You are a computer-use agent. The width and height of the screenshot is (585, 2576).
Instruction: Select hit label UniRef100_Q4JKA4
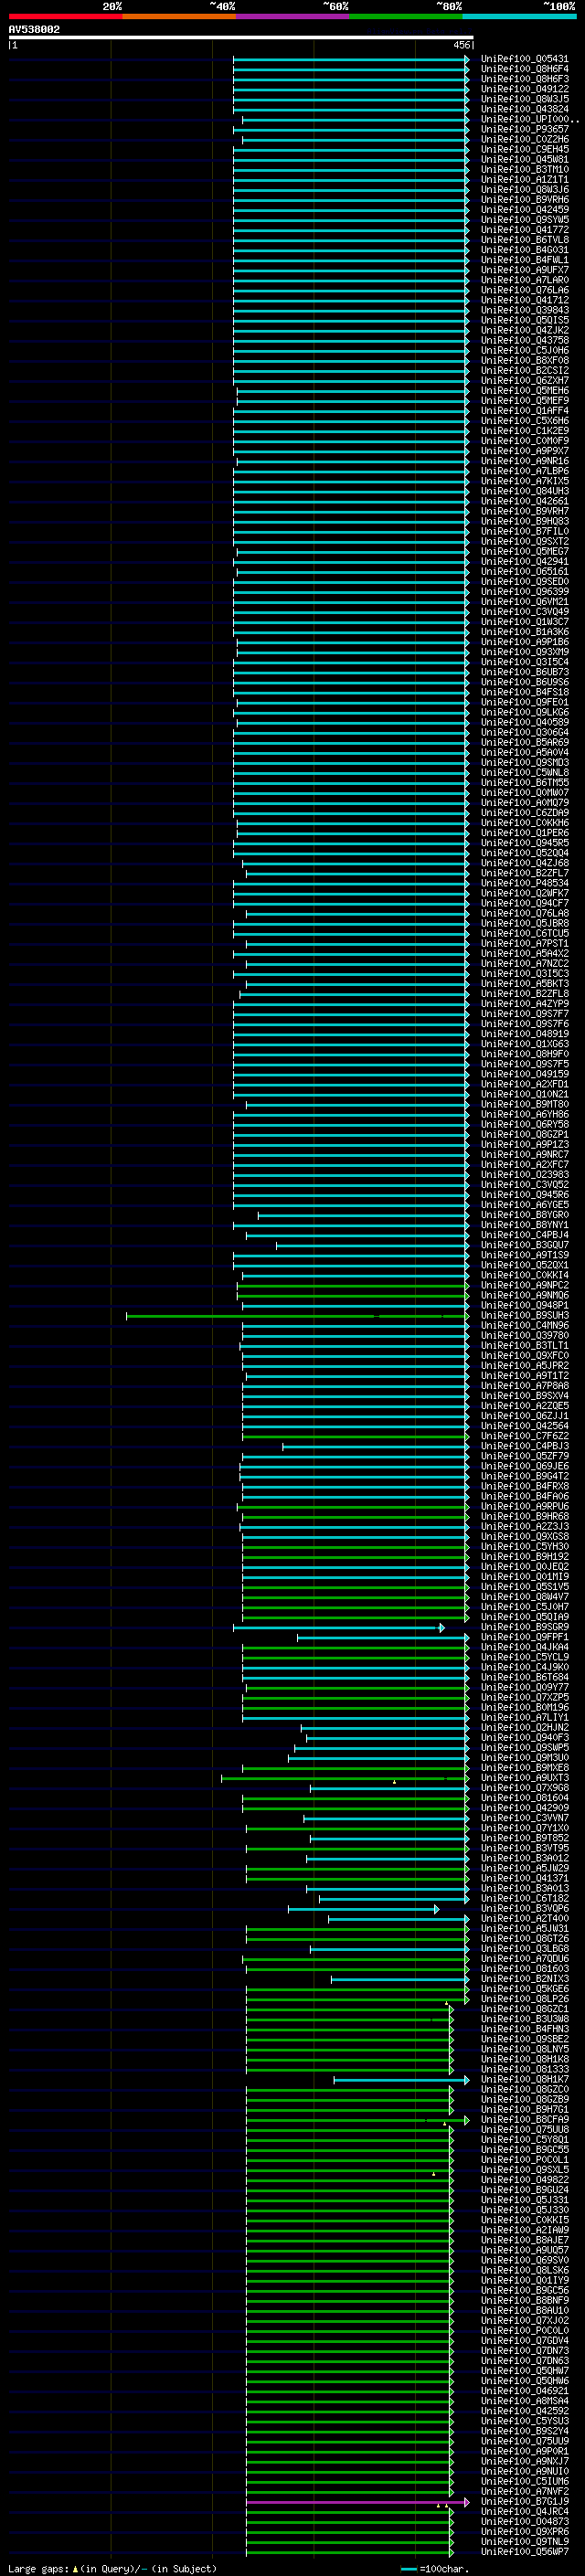(x=524, y=1647)
